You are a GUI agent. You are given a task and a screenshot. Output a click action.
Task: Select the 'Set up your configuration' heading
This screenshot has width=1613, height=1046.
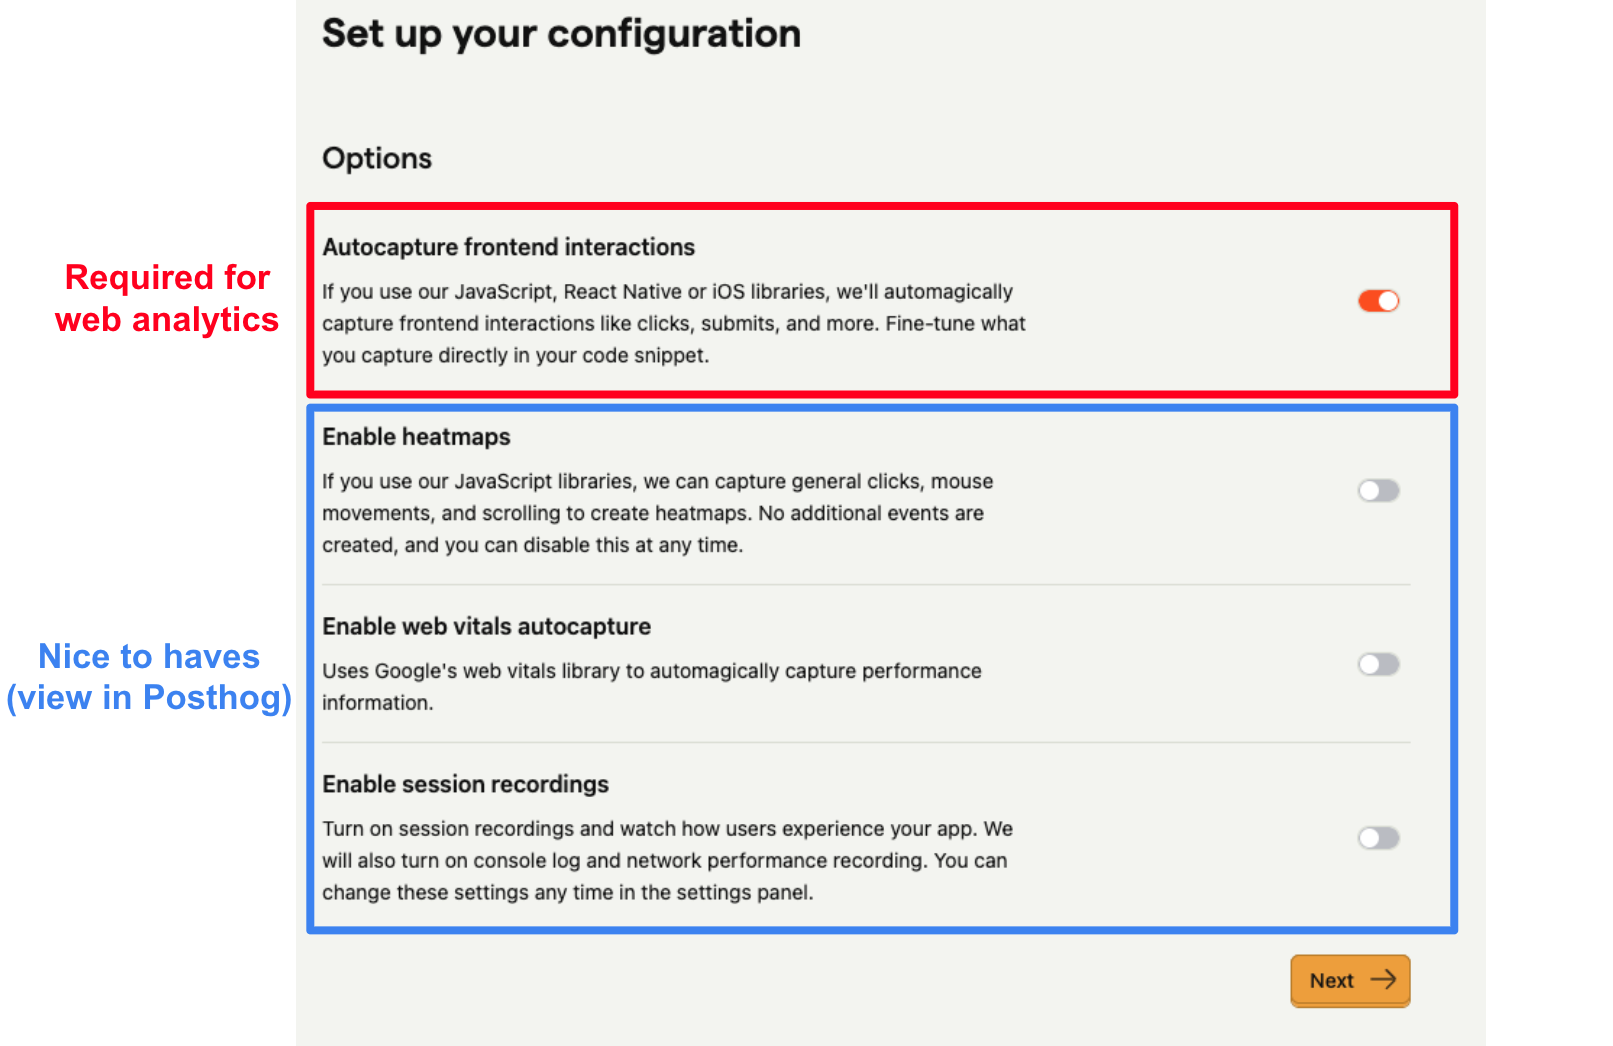point(561,33)
